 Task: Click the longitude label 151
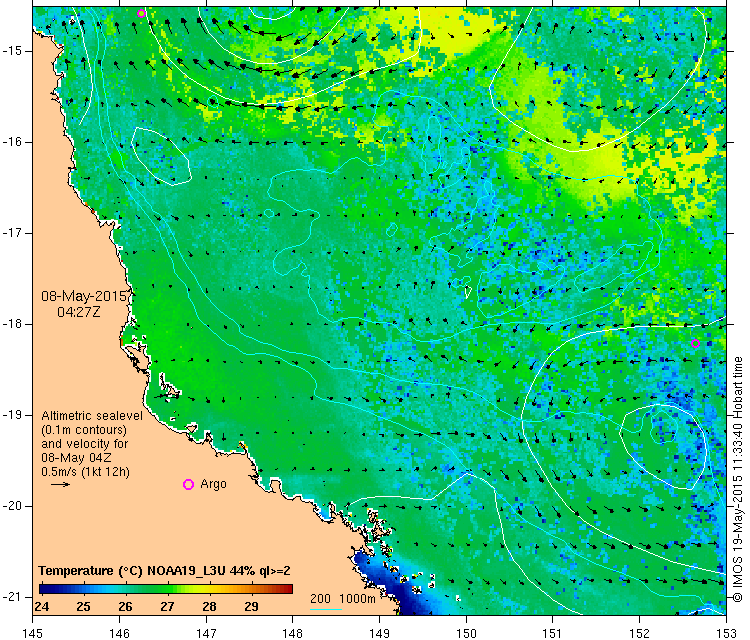(x=553, y=634)
